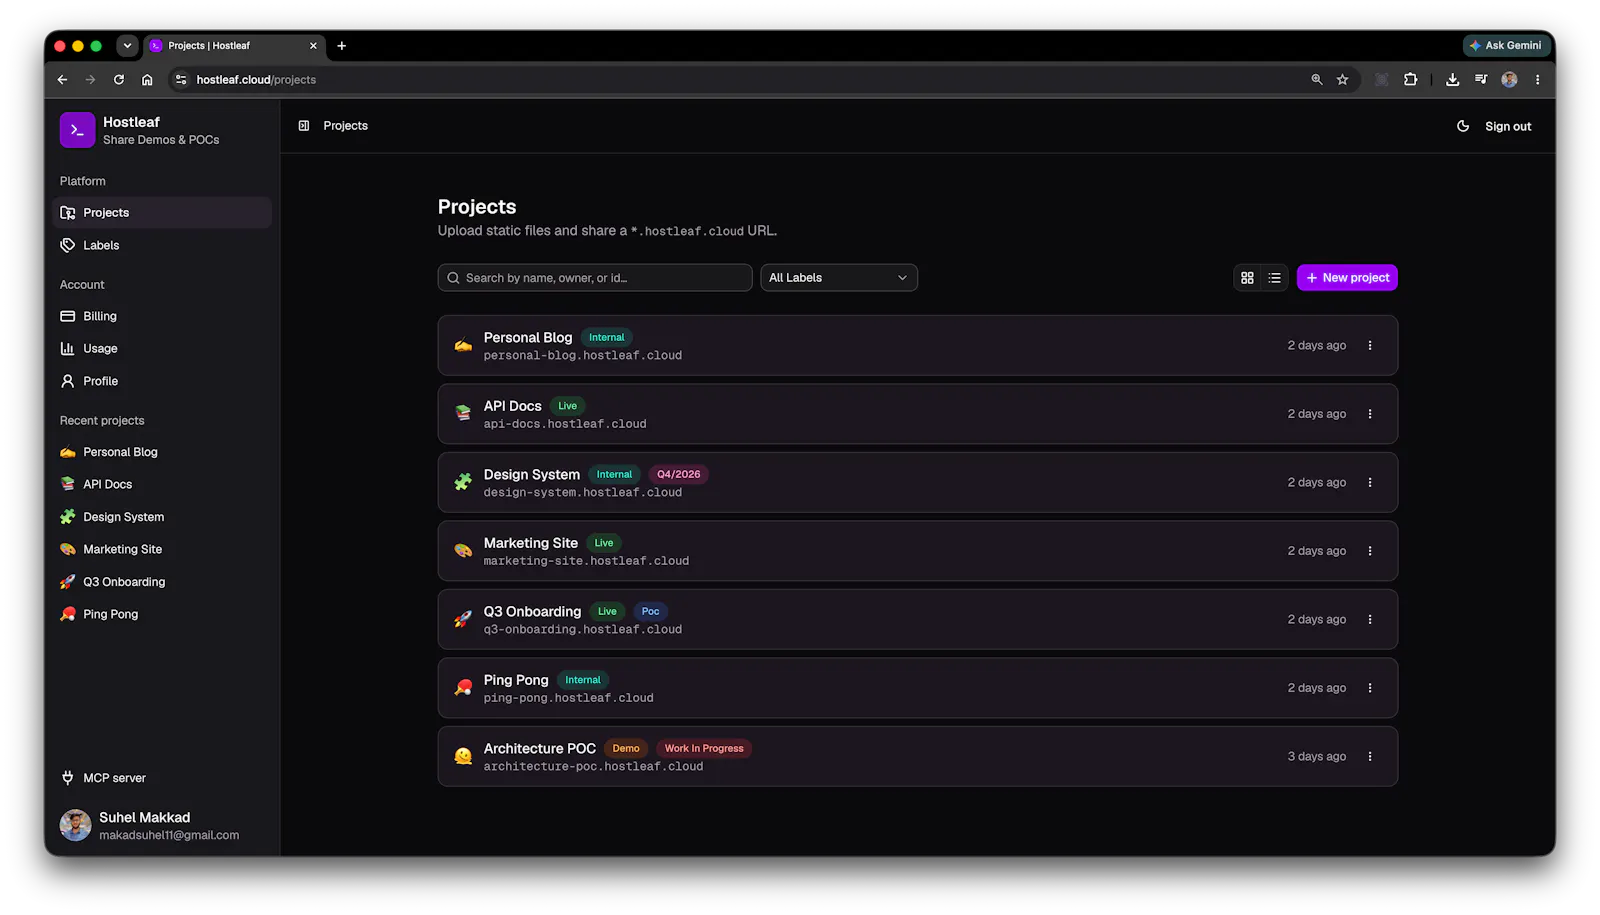Image resolution: width=1600 pixels, height=915 pixels.
Task: Open browser three-dot menu
Action: pyautogui.click(x=1538, y=80)
